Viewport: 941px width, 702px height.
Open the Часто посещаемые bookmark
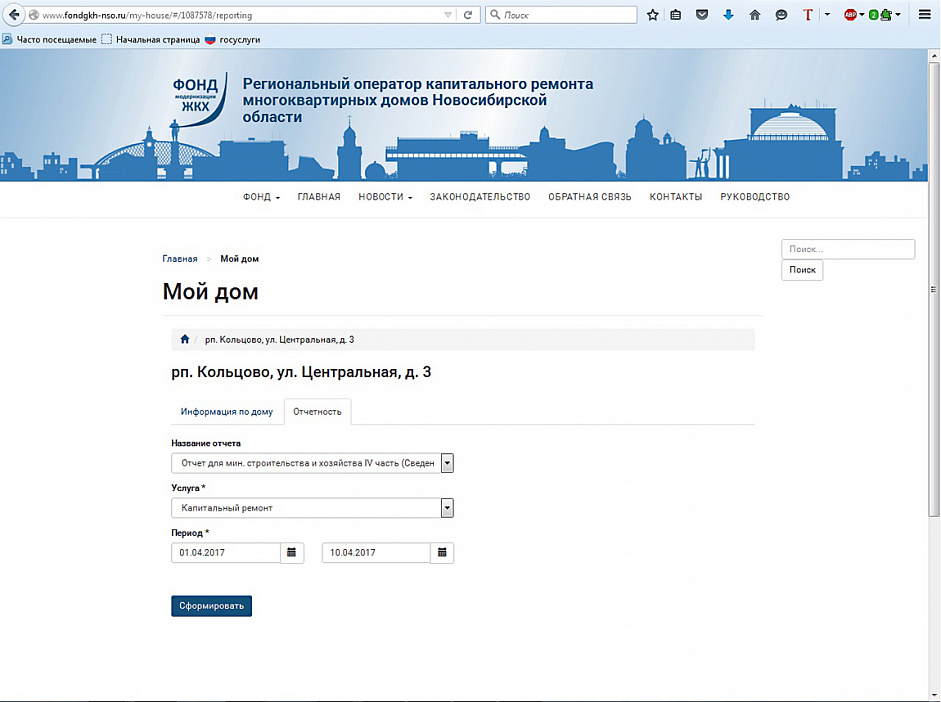(x=50, y=40)
